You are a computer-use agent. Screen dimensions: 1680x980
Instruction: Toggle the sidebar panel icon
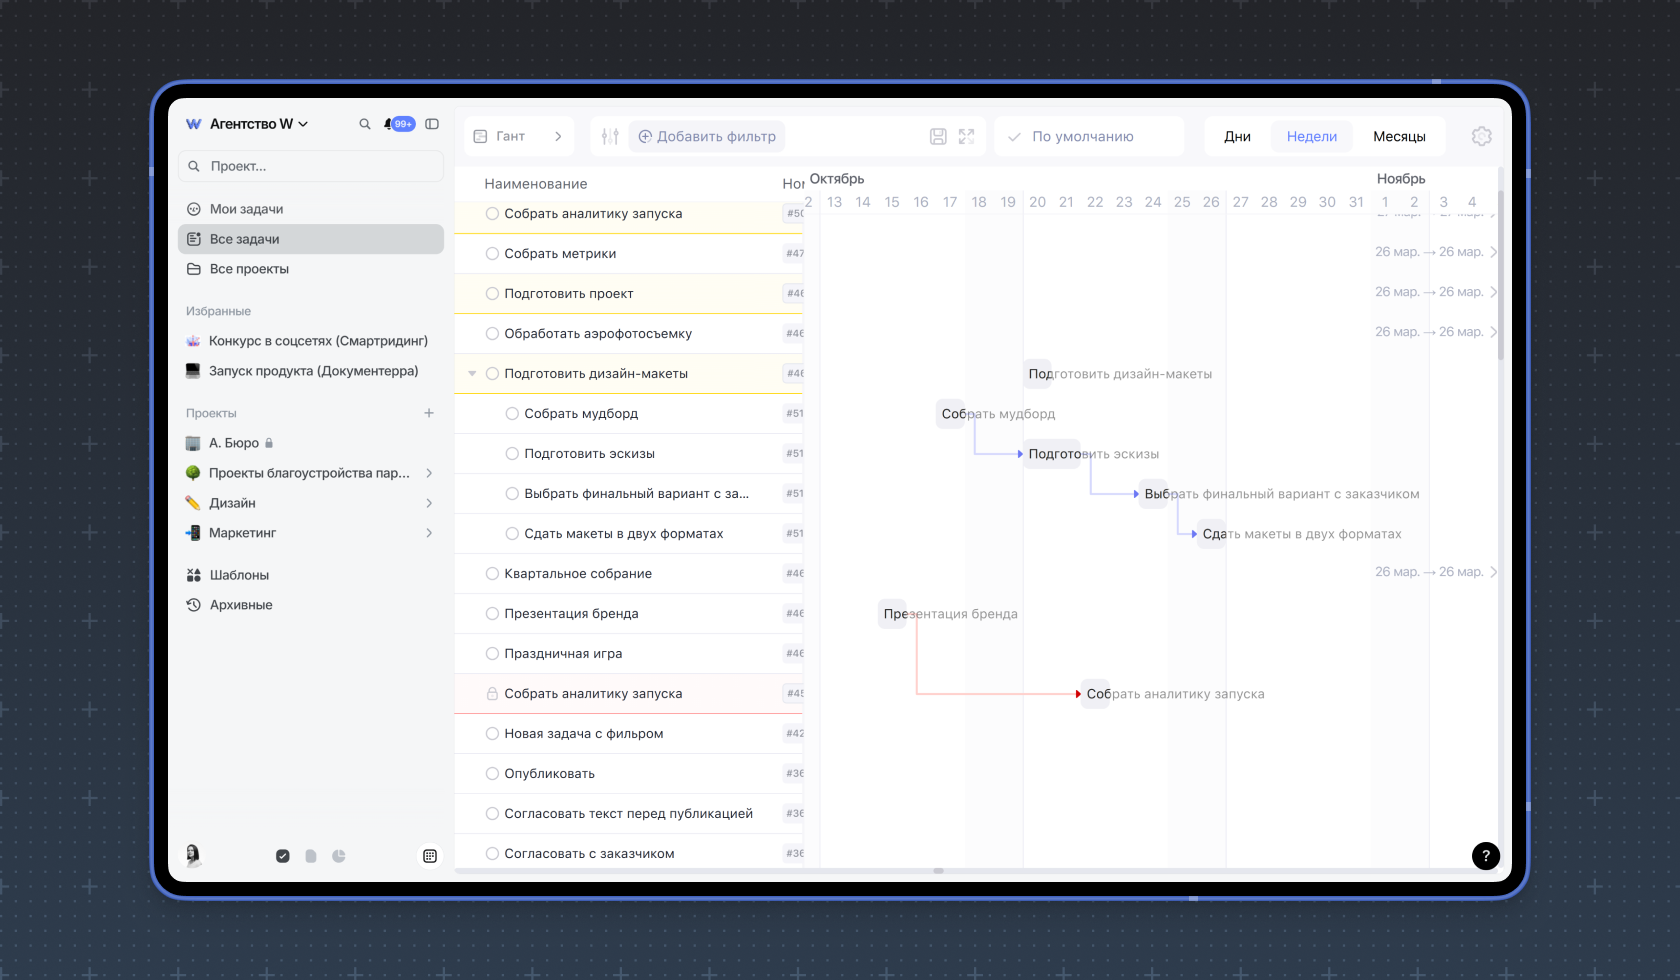(432, 124)
